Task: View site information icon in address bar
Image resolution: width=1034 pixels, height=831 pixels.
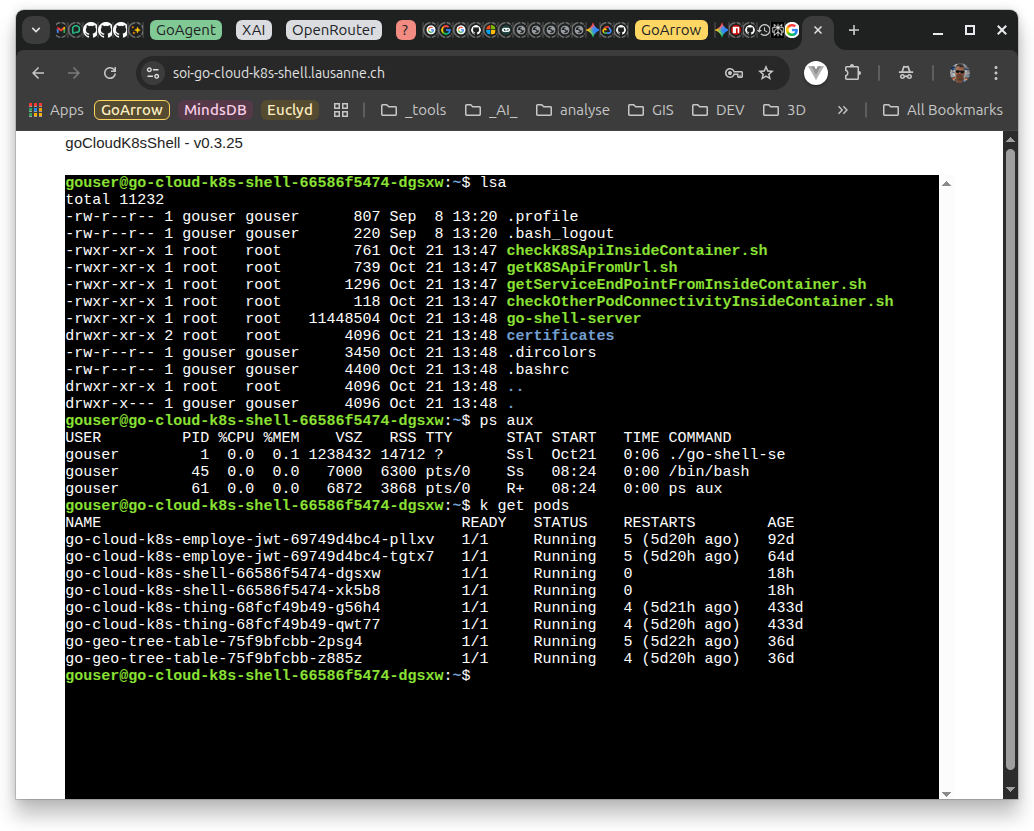Action: pyautogui.click(x=153, y=73)
